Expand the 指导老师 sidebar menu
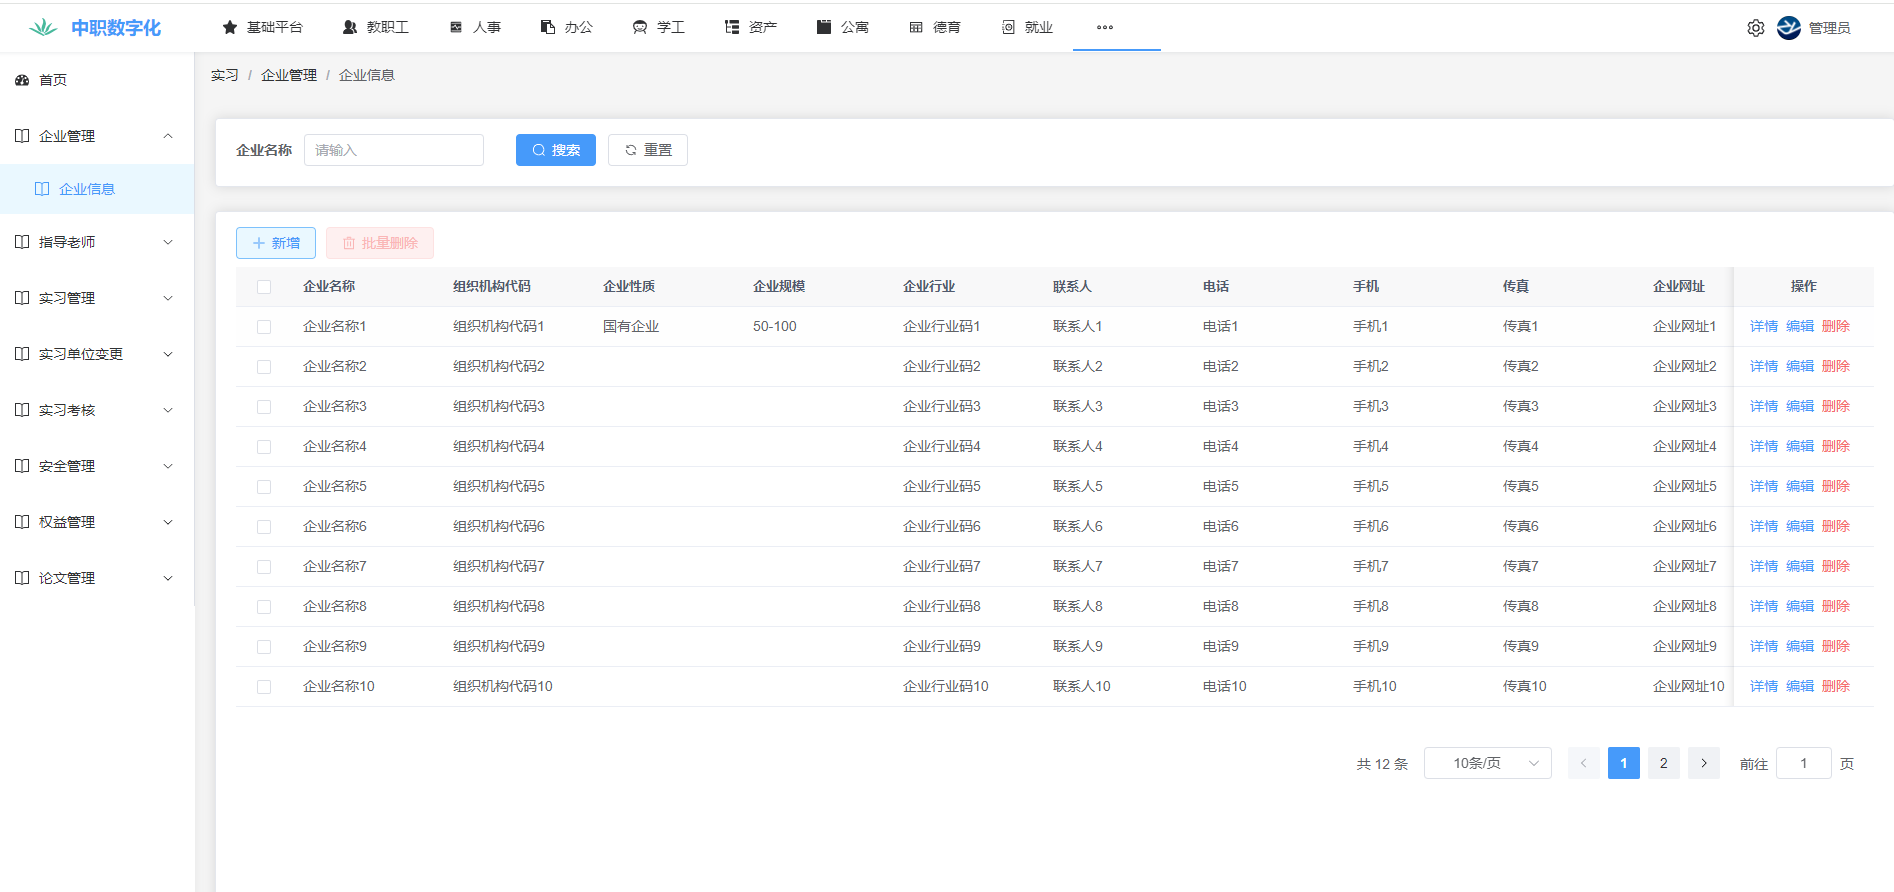Viewport: 1894px width, 892px height. [96, 242]
